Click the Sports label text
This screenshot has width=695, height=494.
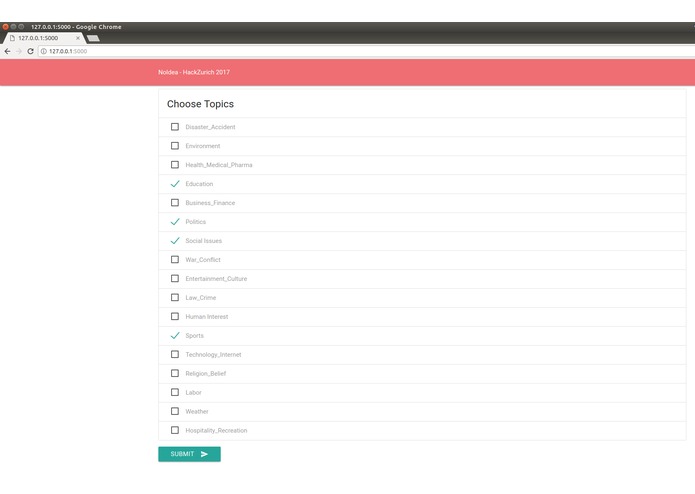click(195, 336)
